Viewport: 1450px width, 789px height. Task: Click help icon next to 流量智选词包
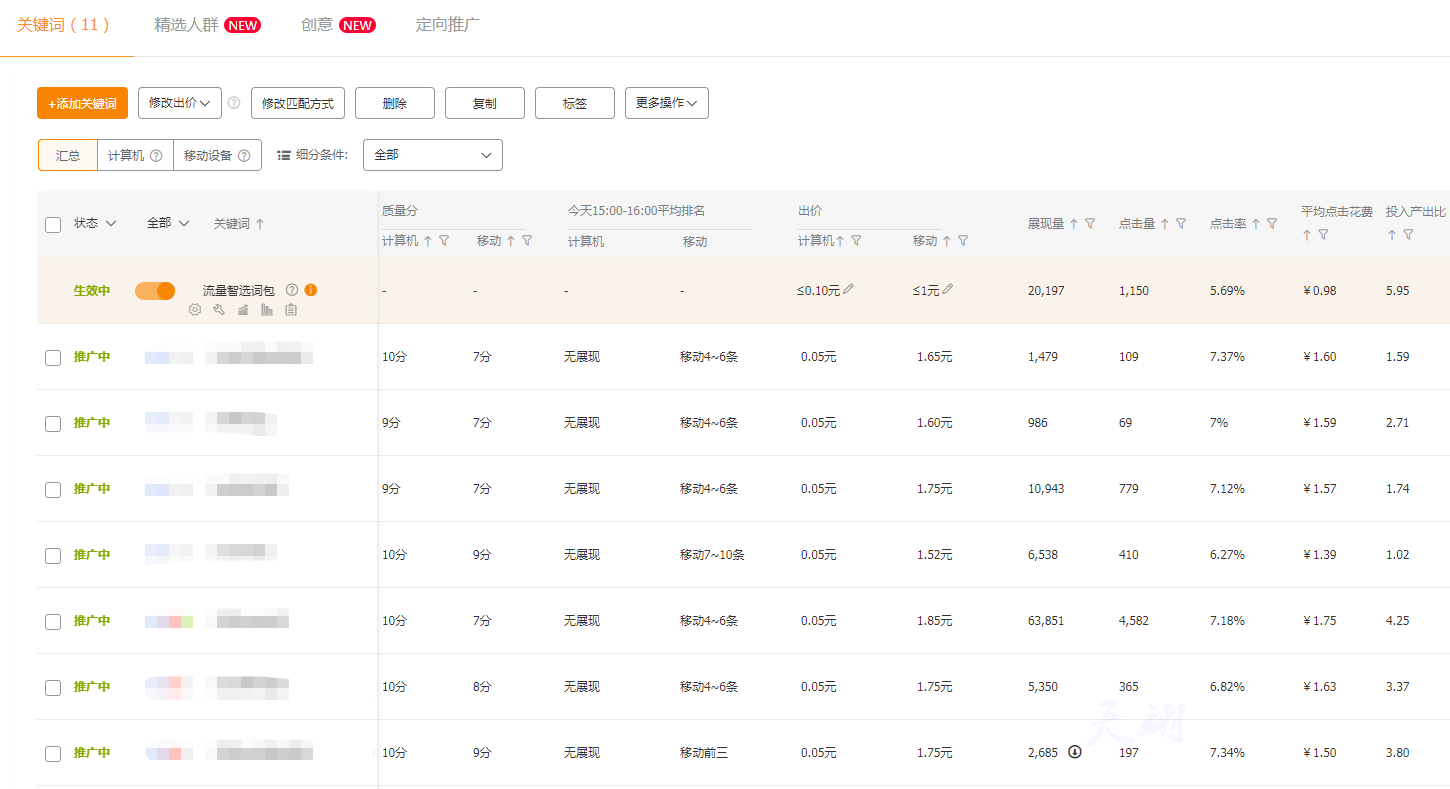(x=292, y=290)
